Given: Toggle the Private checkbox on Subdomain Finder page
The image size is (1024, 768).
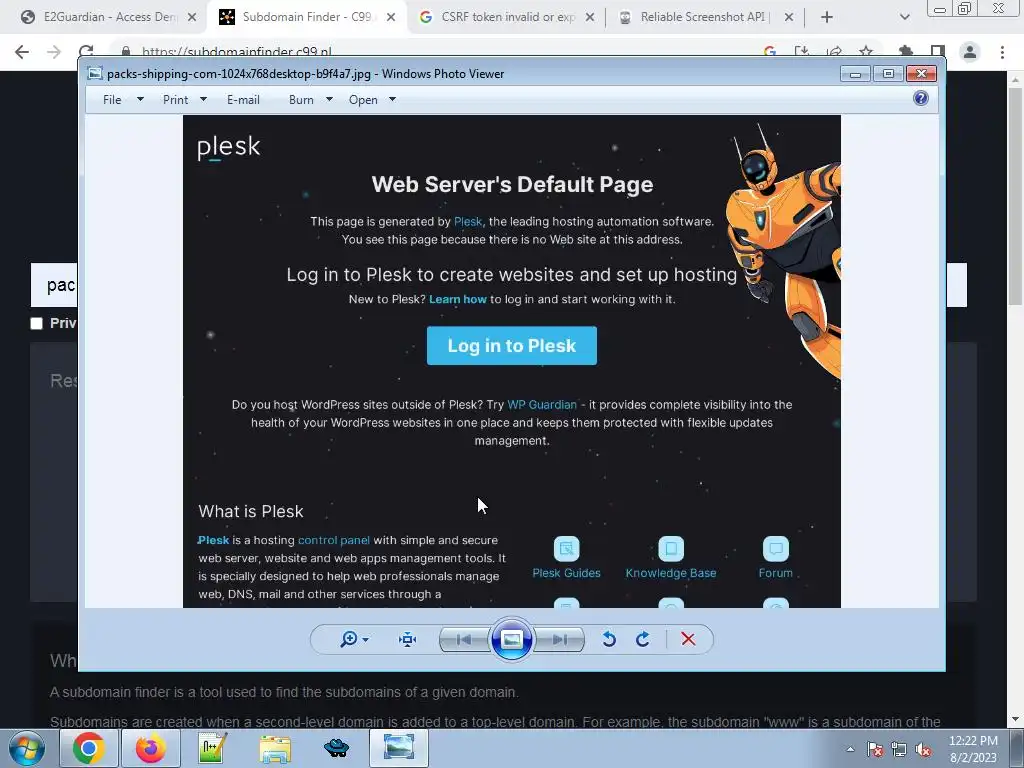Looking at the screenshot, I should [37, 323].
